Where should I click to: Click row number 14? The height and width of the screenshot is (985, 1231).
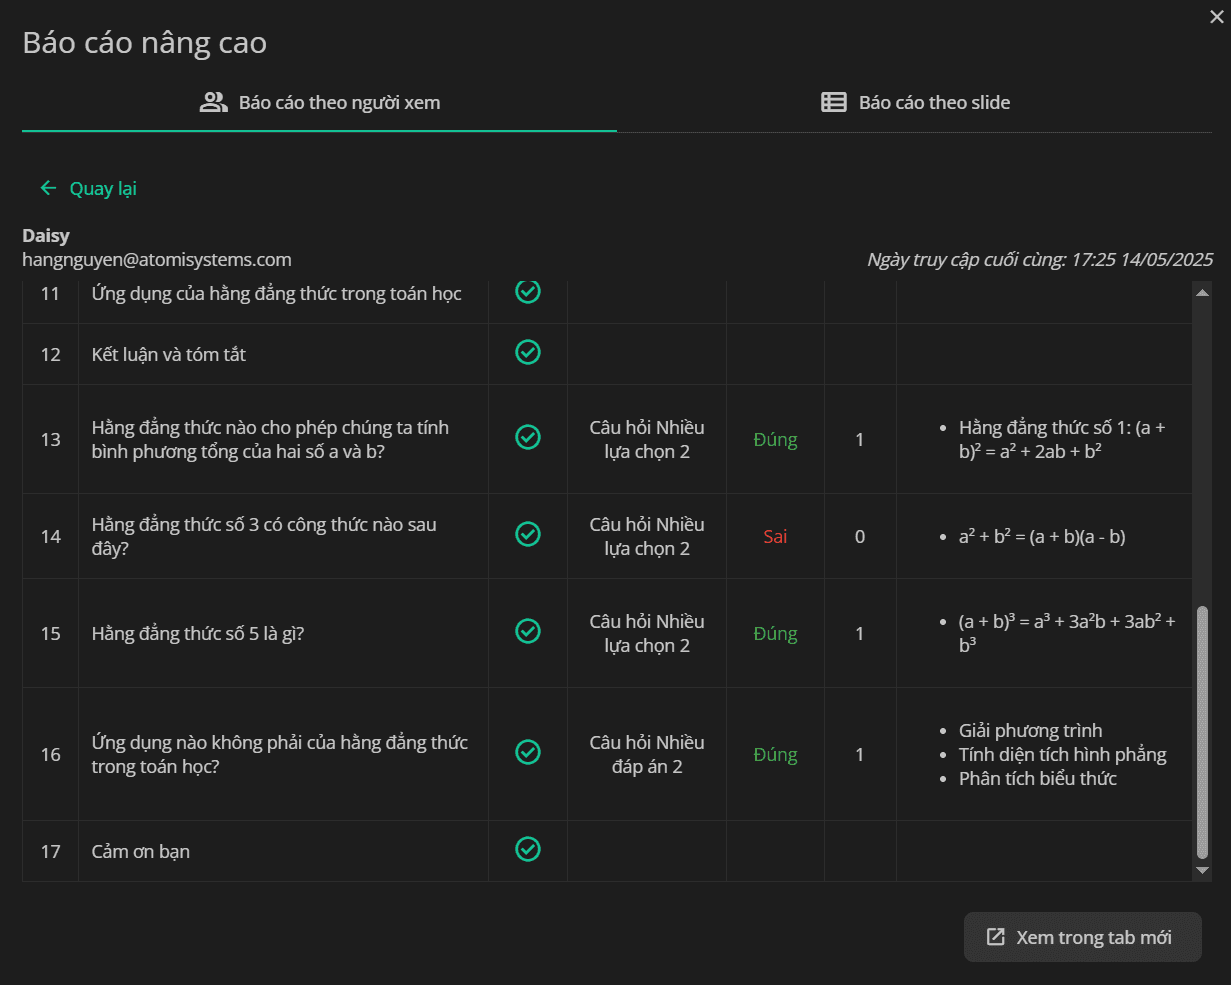point(50,536)
